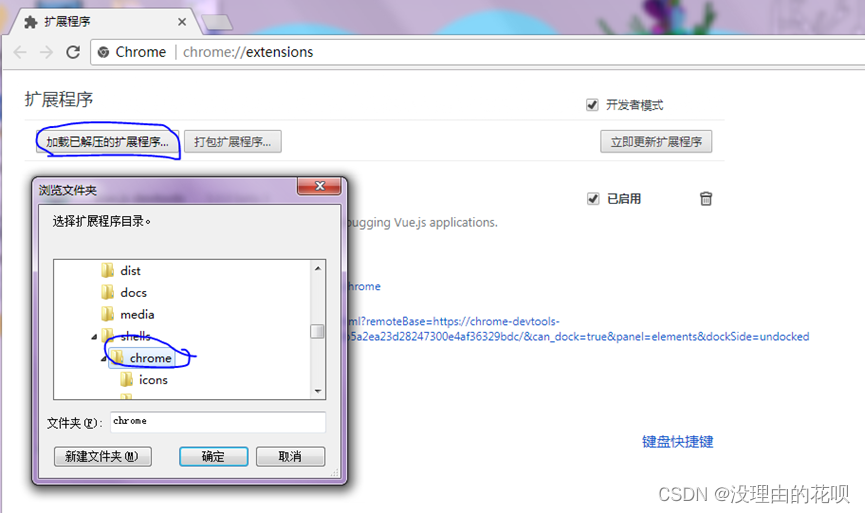Collapse the chrome folder node
The image size is (865, 513).
click(x=104, y=359)
